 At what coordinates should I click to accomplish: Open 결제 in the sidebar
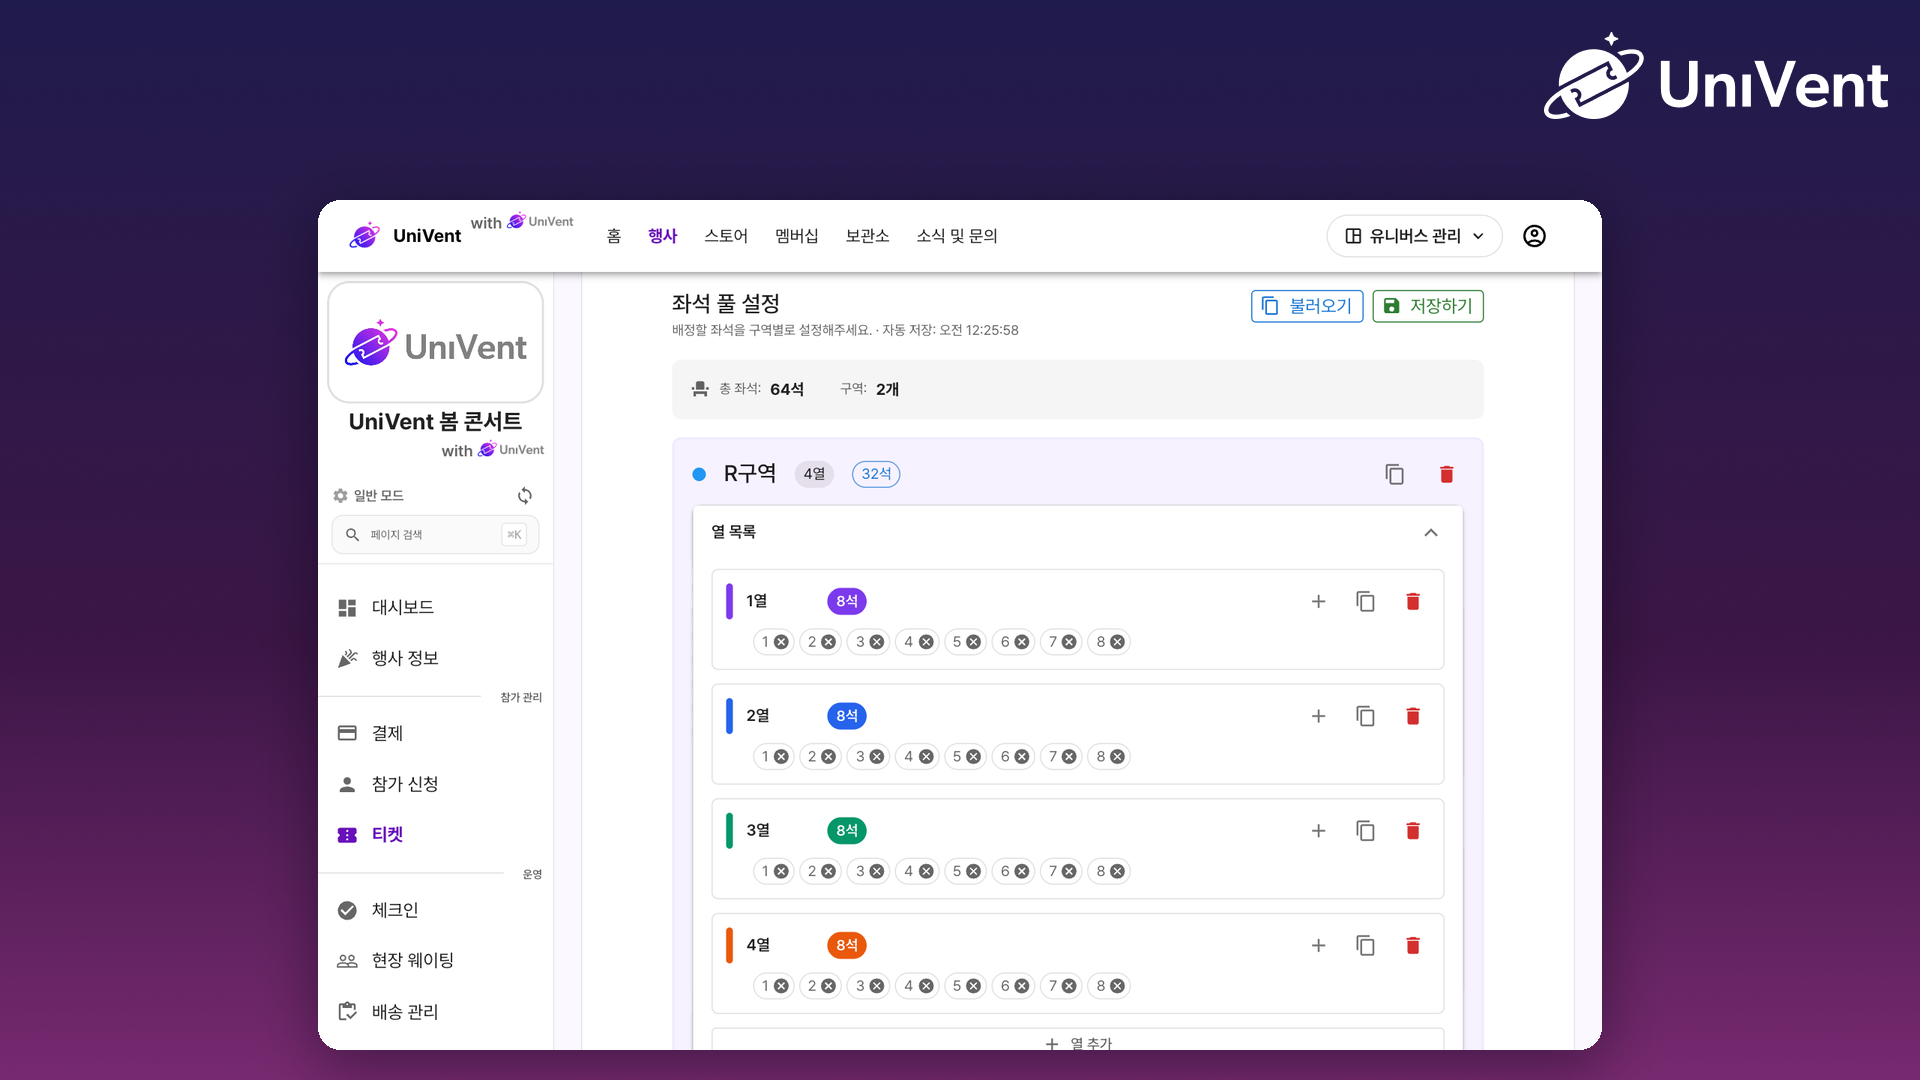coord(436,733)
